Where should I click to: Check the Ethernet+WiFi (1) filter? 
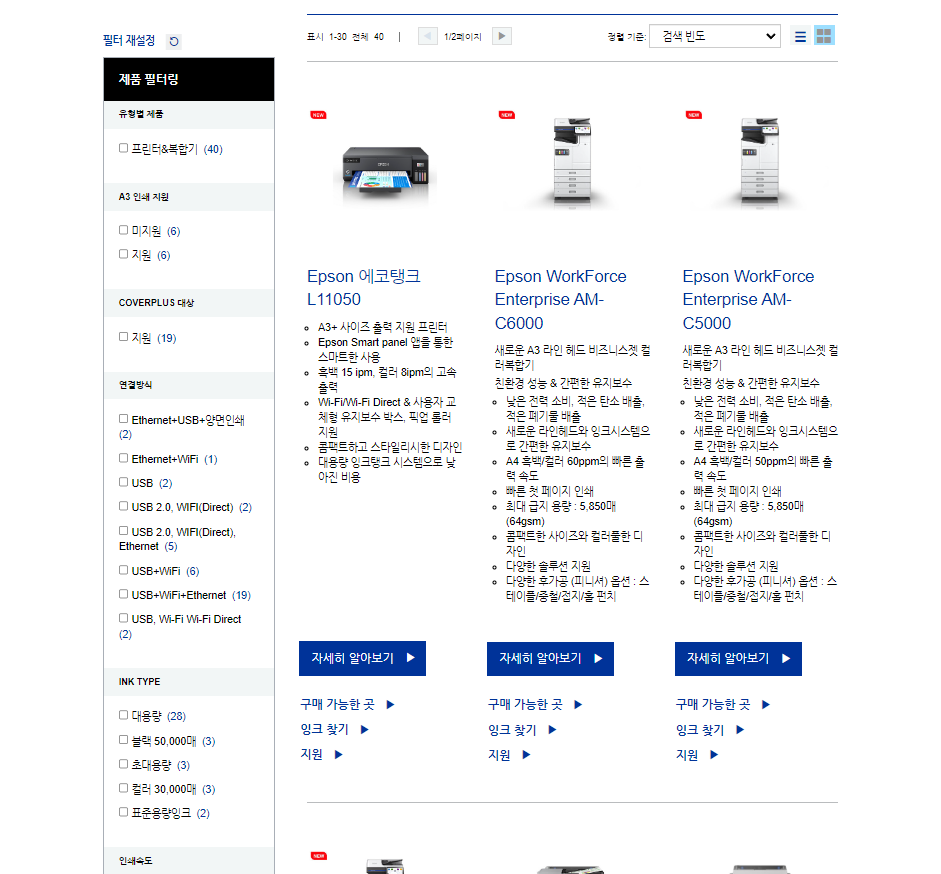point(124,458)
